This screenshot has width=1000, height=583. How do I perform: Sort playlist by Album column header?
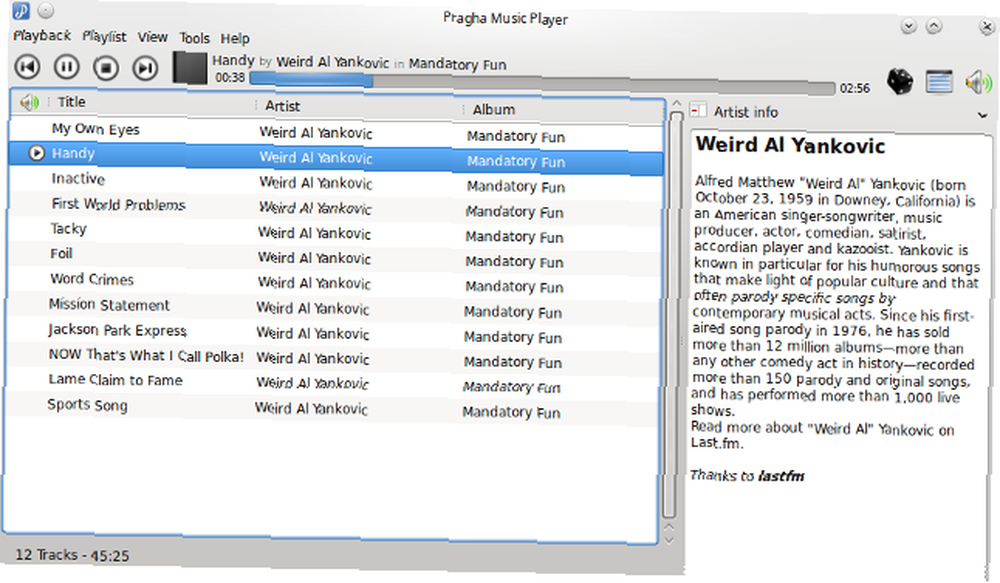(494, 110)
